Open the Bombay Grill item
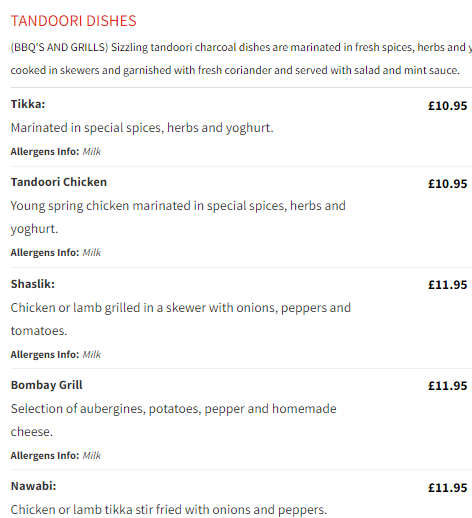The image size is (472, 518). (x=47, y=385)
